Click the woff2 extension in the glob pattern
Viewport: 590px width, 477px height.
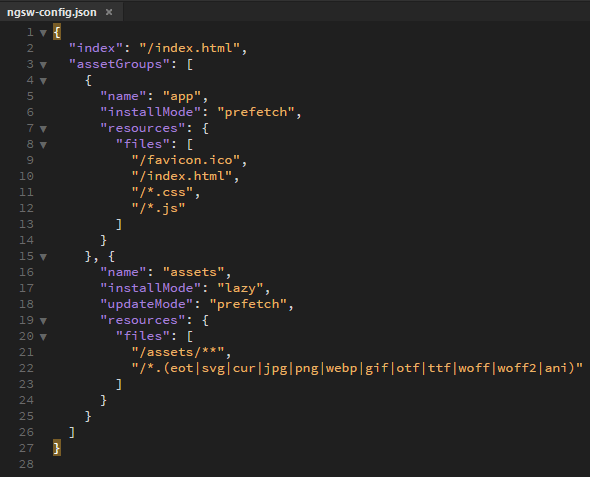coord(516,368)
